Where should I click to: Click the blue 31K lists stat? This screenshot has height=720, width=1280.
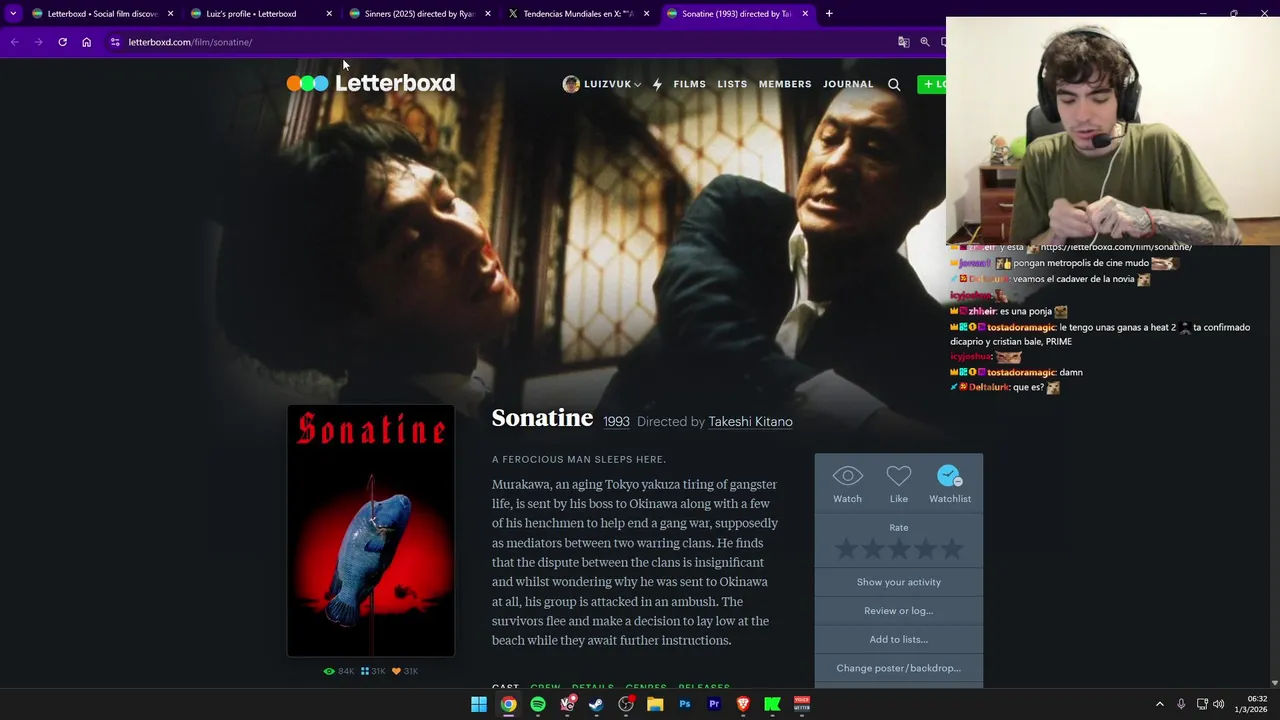coord(373,671)
